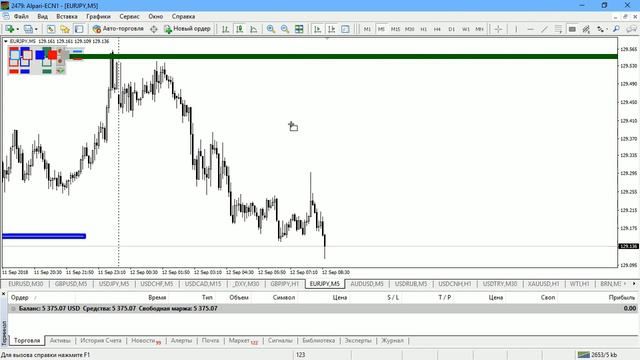
Task: Click the current price label 129.136
Action: [x=628, y=246]
